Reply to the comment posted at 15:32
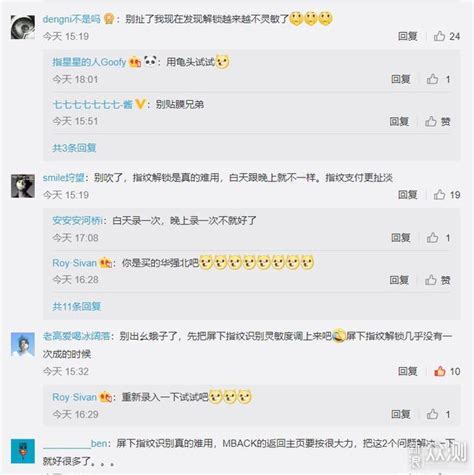Screen dimensions: 474x475 (x=408, y=371)
